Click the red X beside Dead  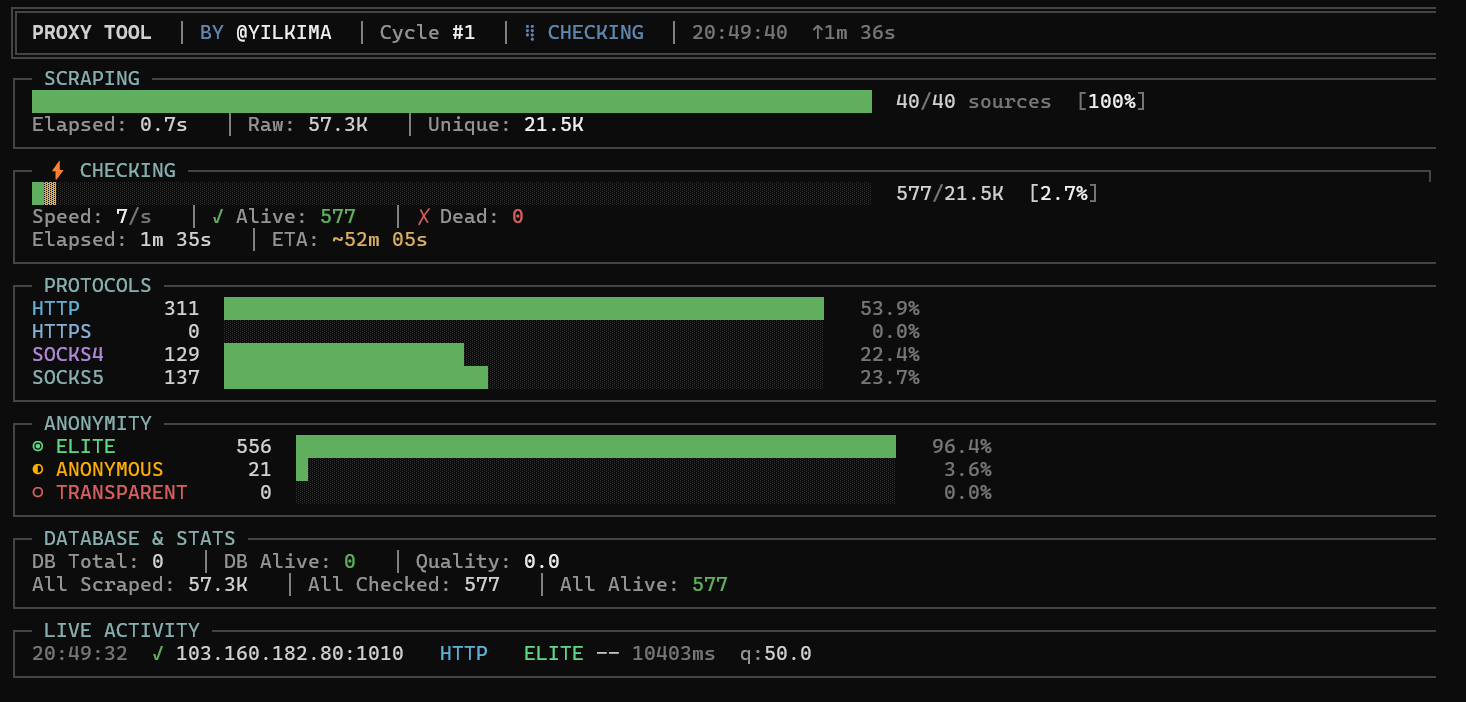pyautogui.click(x=423, y=217)
